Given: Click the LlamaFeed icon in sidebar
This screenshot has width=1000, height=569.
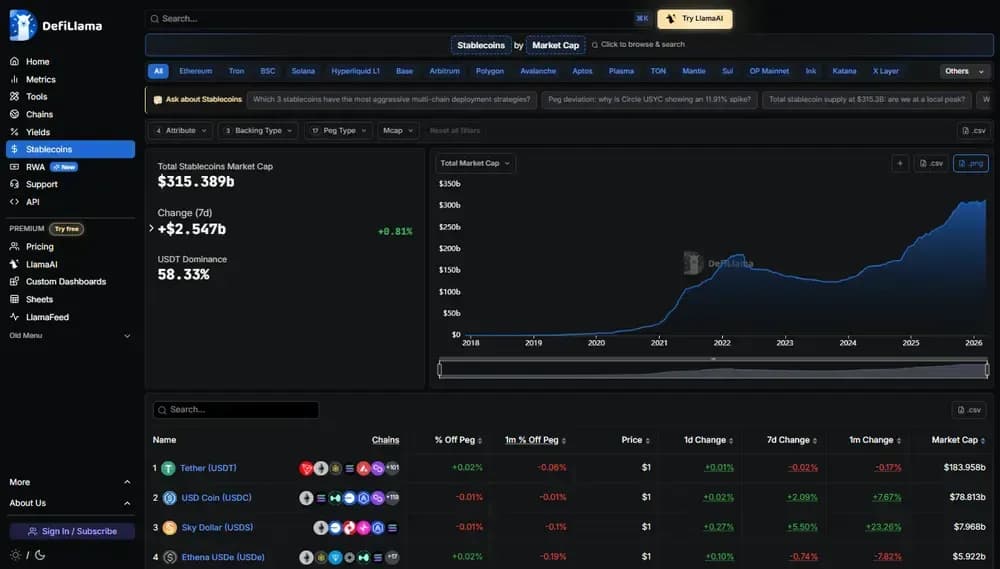Looking at the screenshot, I should click(x=15, y=317).
